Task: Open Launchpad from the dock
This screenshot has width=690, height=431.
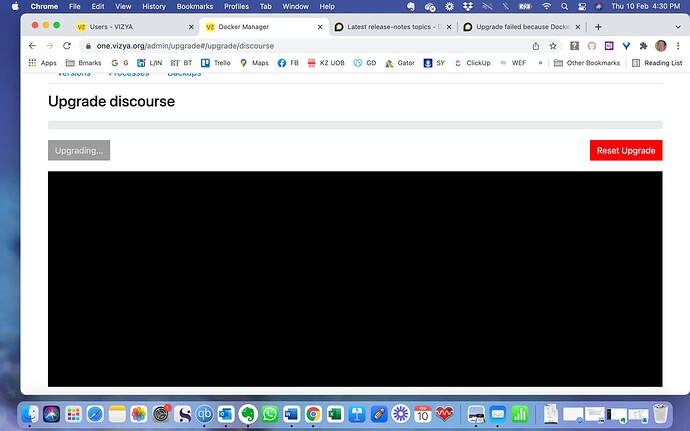Action: coord(73,414)
